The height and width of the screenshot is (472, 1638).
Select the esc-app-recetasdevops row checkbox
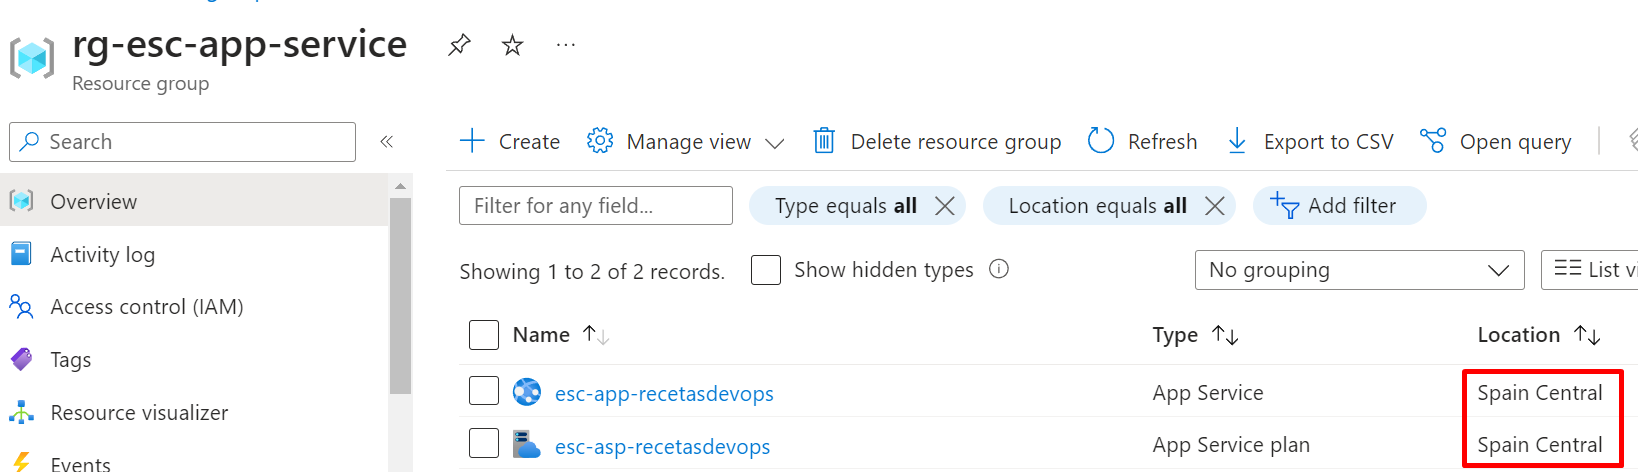click(484, 391)
